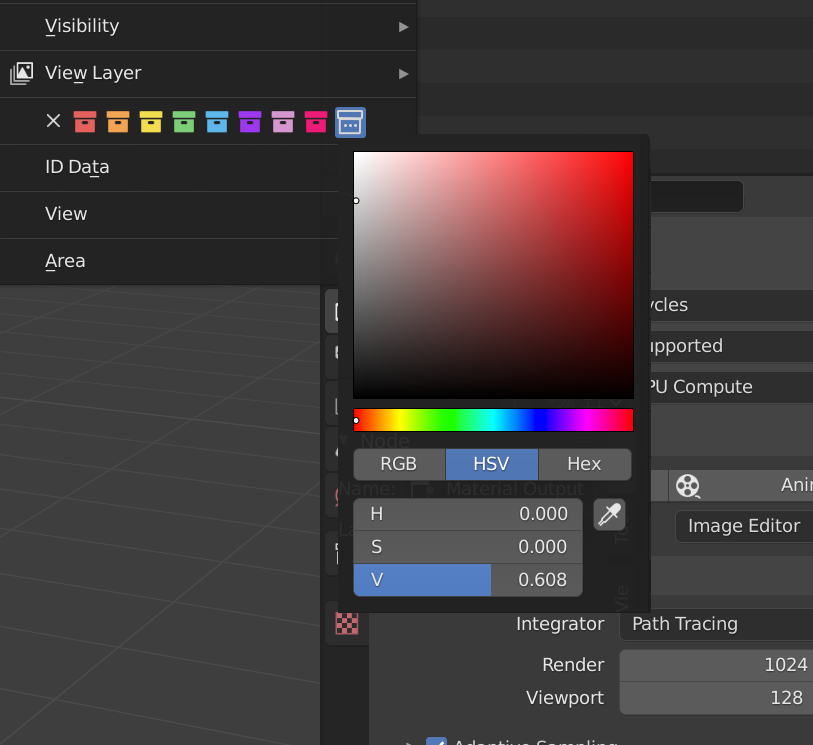Click the S saturation value field
The image size is (813, 745).
(x=468, y=547)
